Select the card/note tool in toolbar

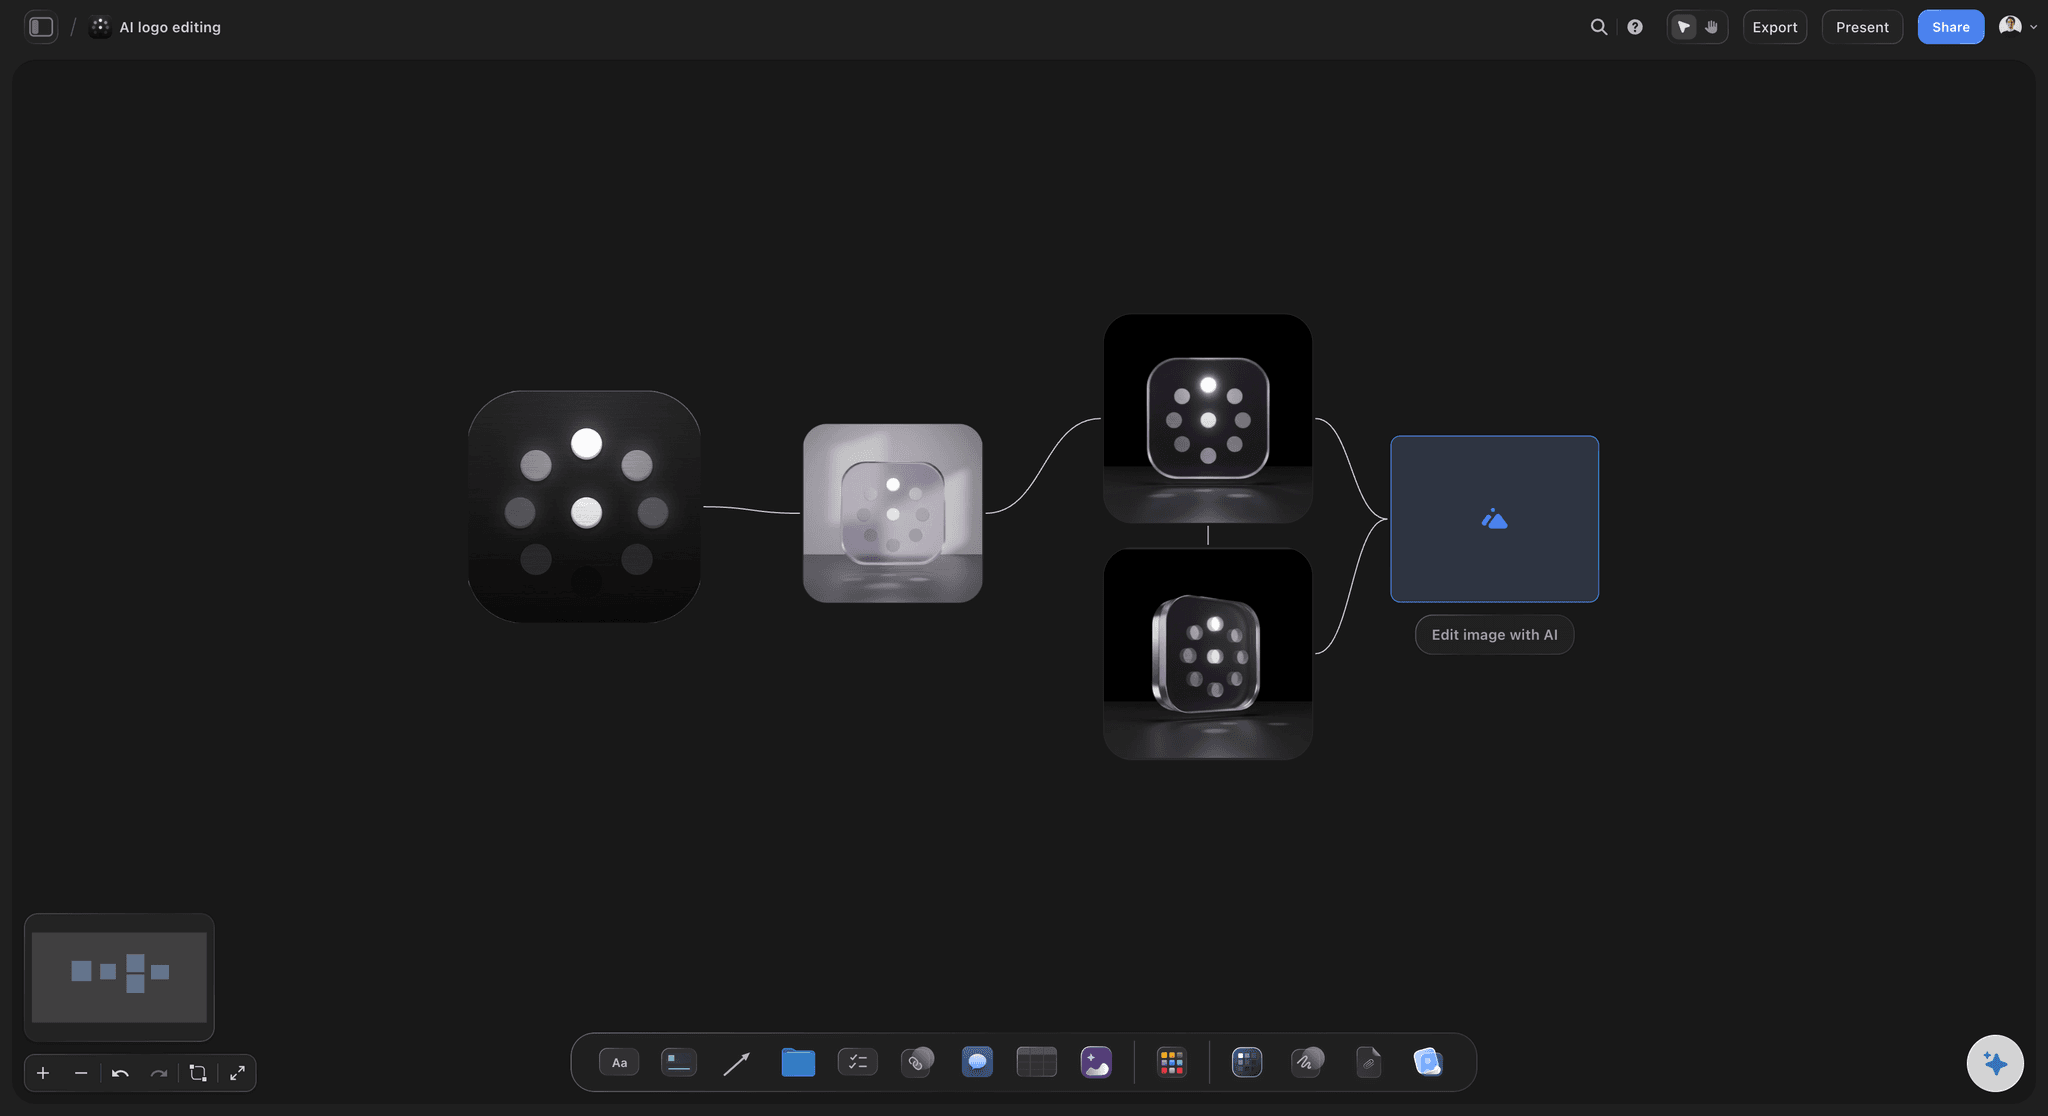click(679, 1062)
